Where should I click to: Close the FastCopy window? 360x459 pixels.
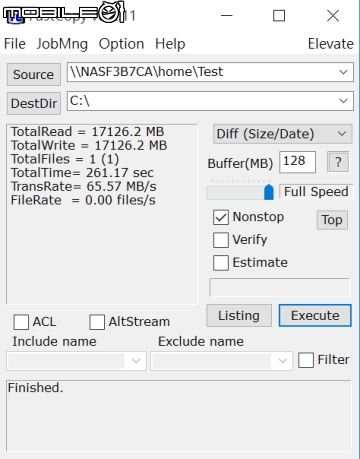coord(333,16)
